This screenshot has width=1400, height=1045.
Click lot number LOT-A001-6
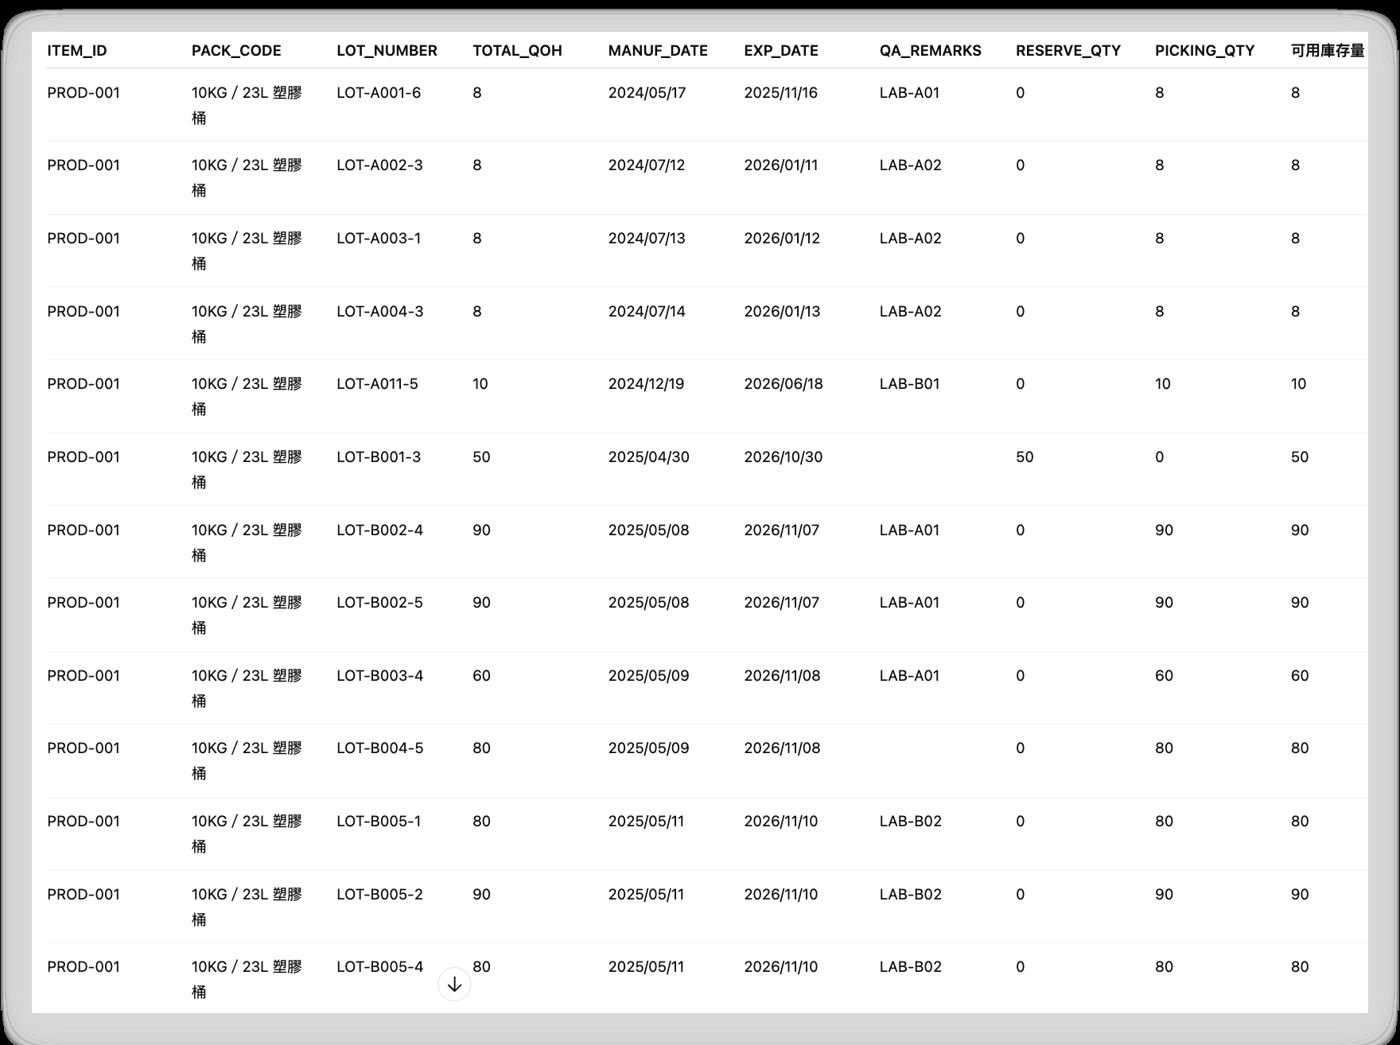379,93
